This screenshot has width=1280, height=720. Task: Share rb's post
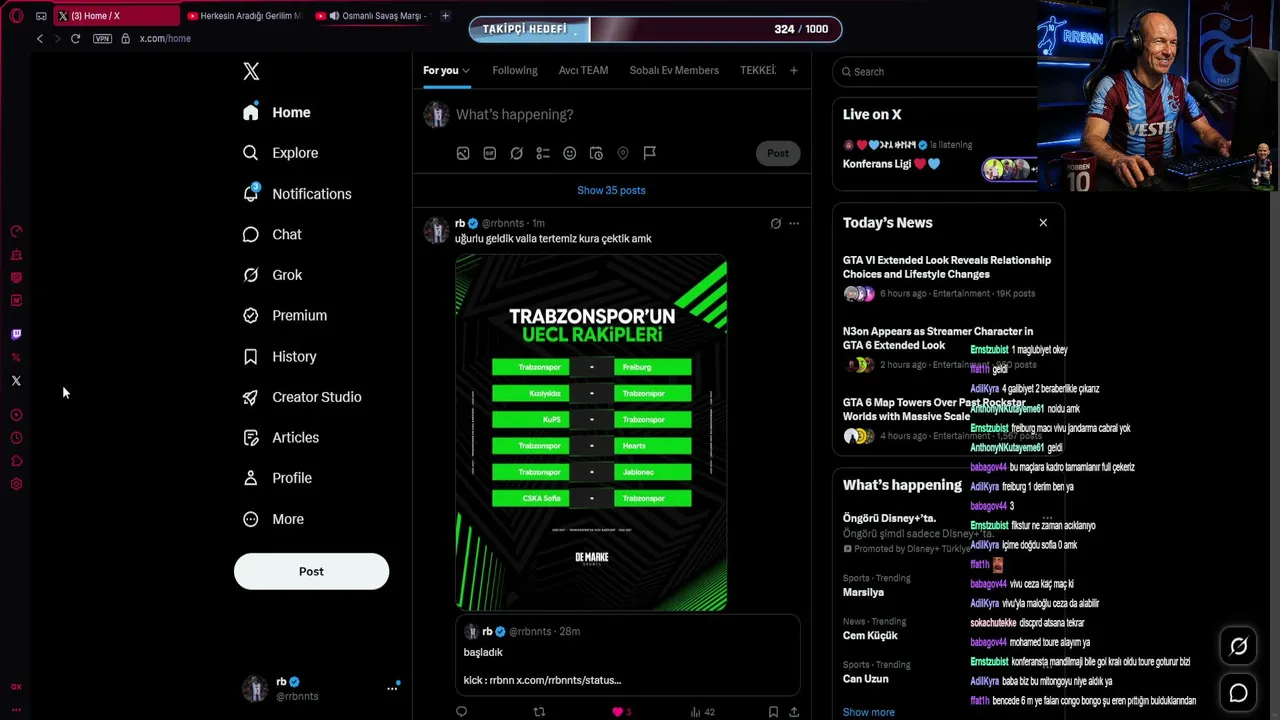click(794, 712)
